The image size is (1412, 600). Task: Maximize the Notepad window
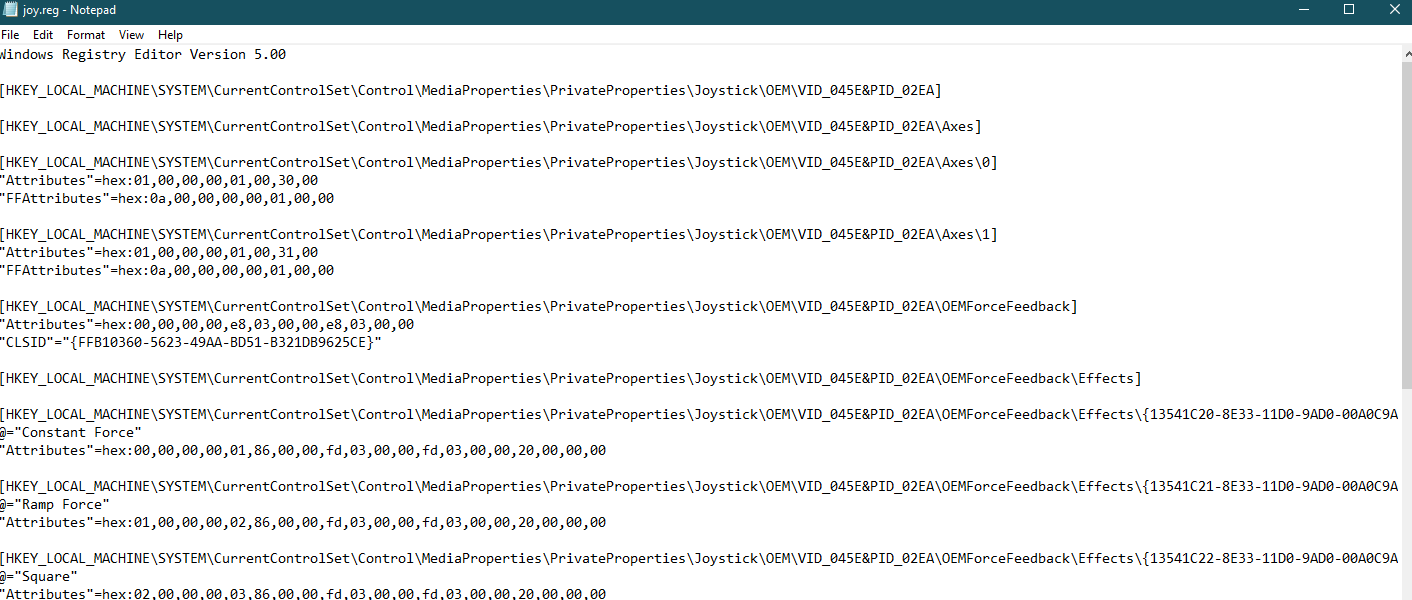tap(1349, 10)
